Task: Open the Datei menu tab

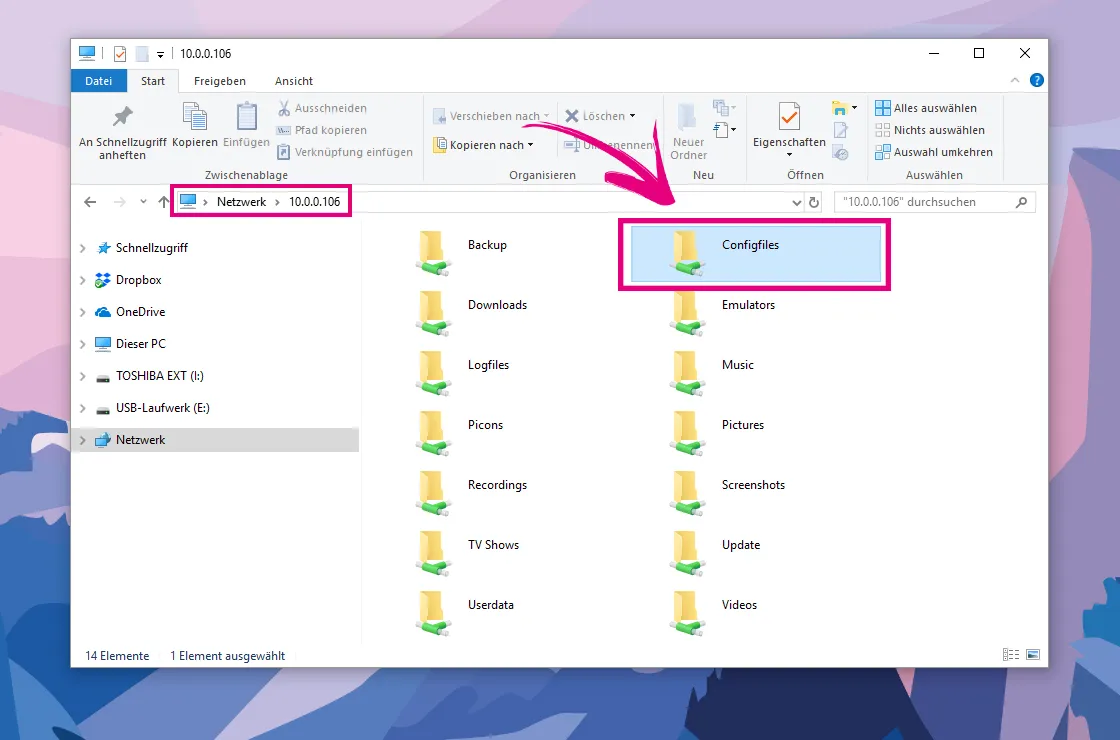Action: [x=99, y=81]
